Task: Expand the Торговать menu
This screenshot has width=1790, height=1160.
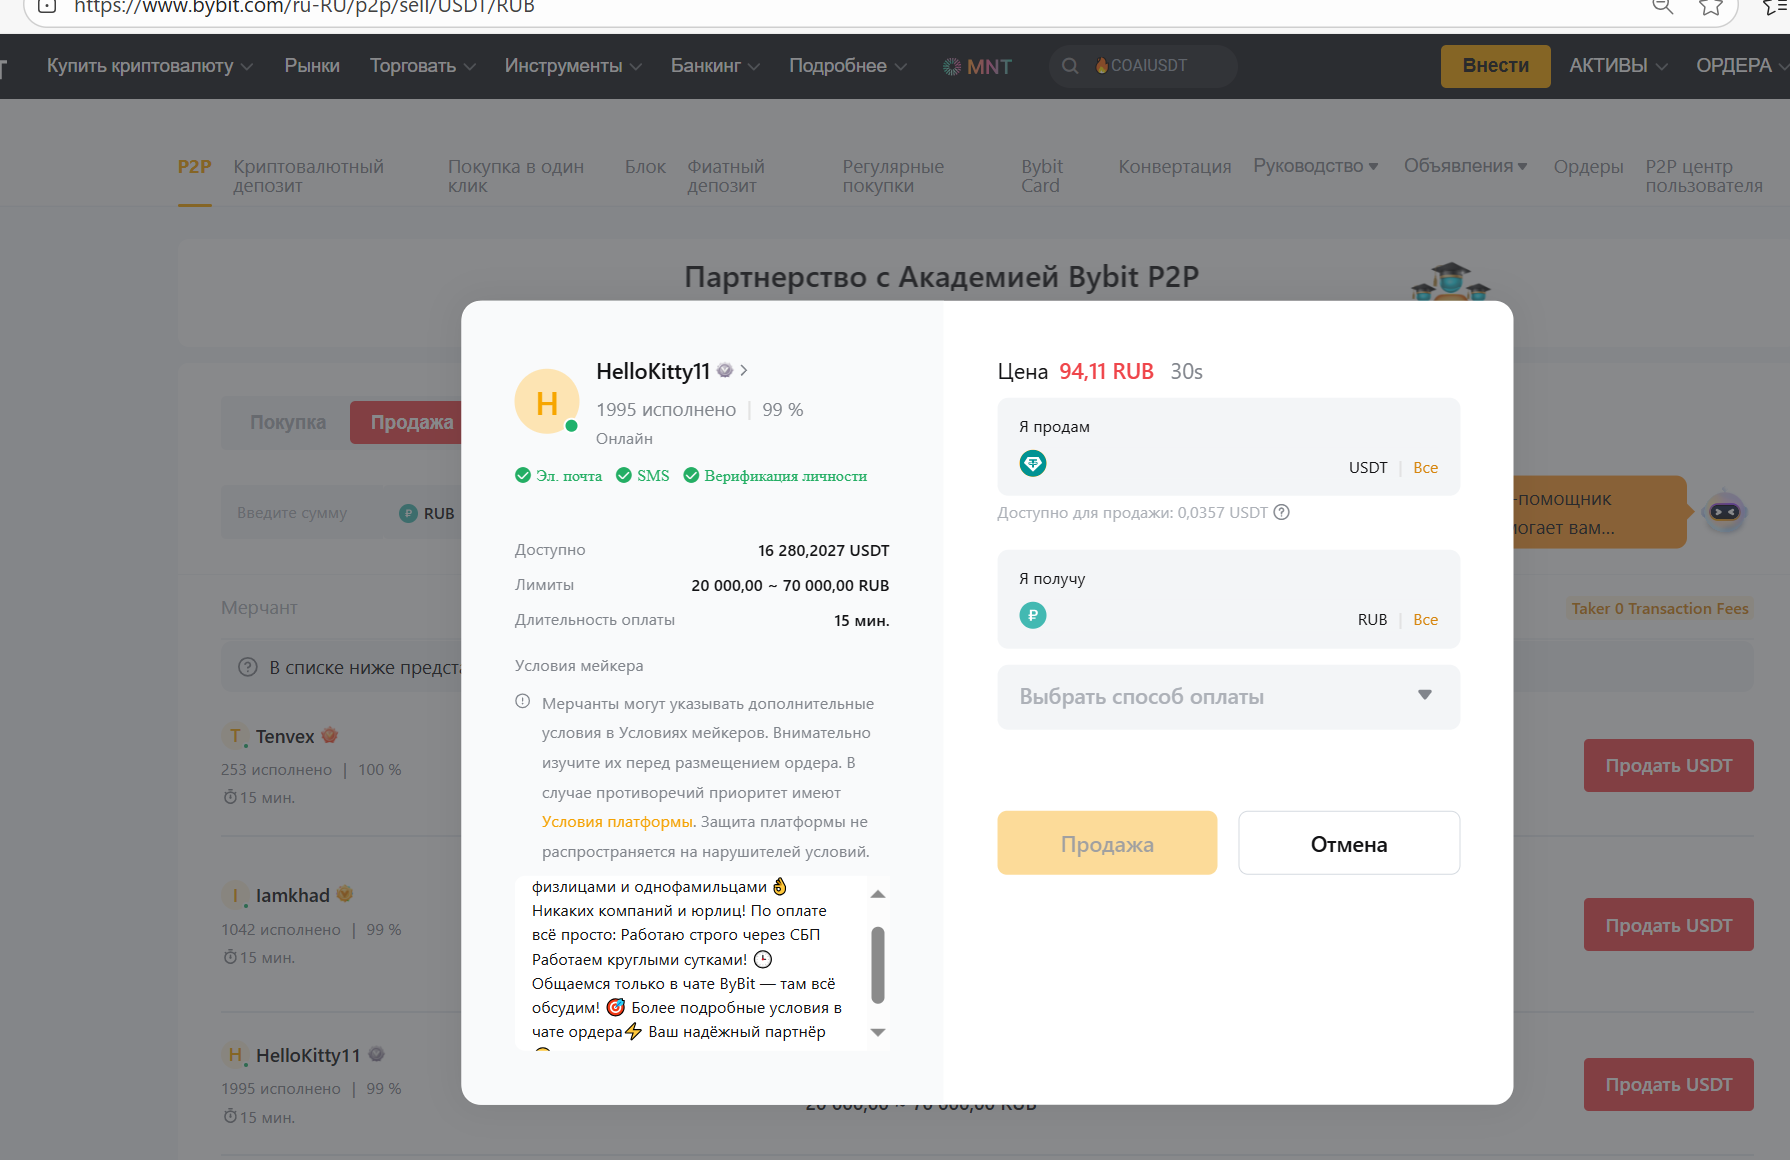Action: click(422, 66)
